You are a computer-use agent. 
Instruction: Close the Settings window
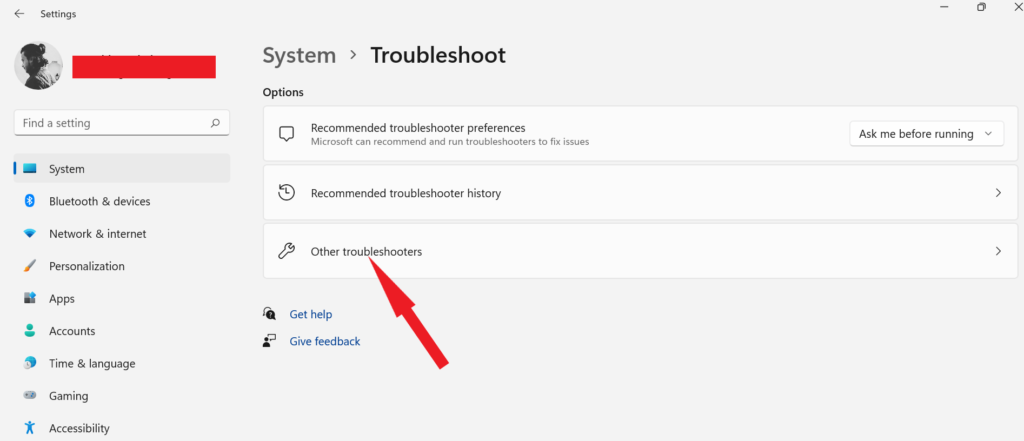click(x=1017, y=7)
